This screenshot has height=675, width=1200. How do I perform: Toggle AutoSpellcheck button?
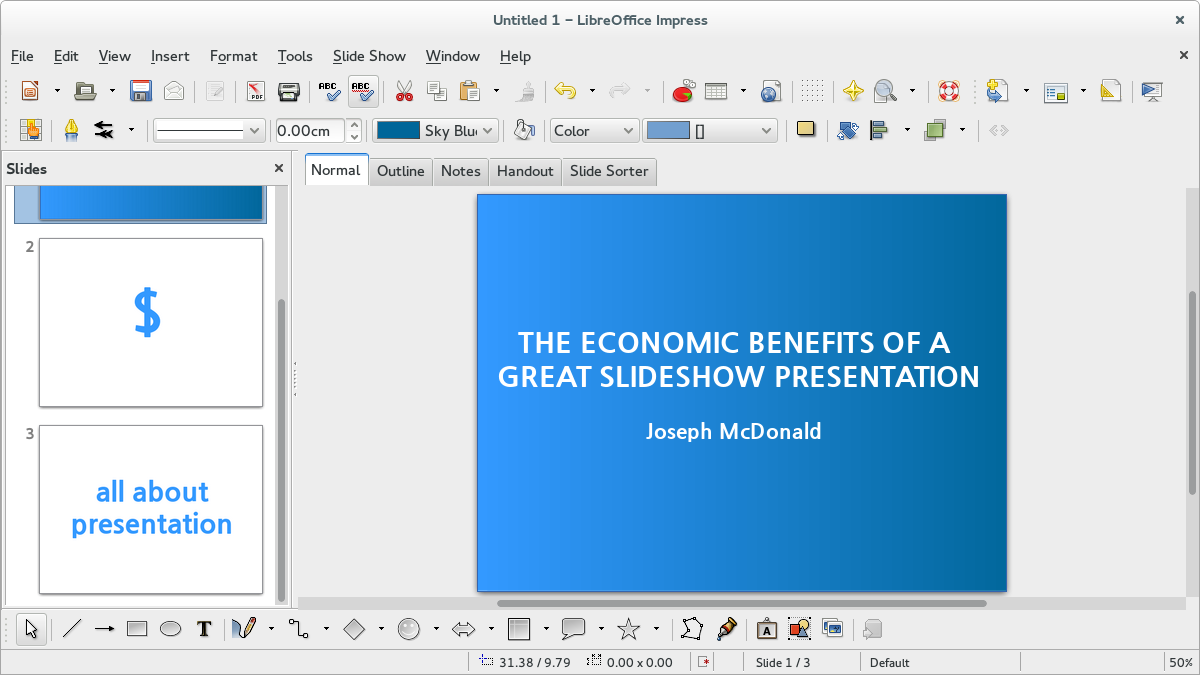[x=363, y=91]
